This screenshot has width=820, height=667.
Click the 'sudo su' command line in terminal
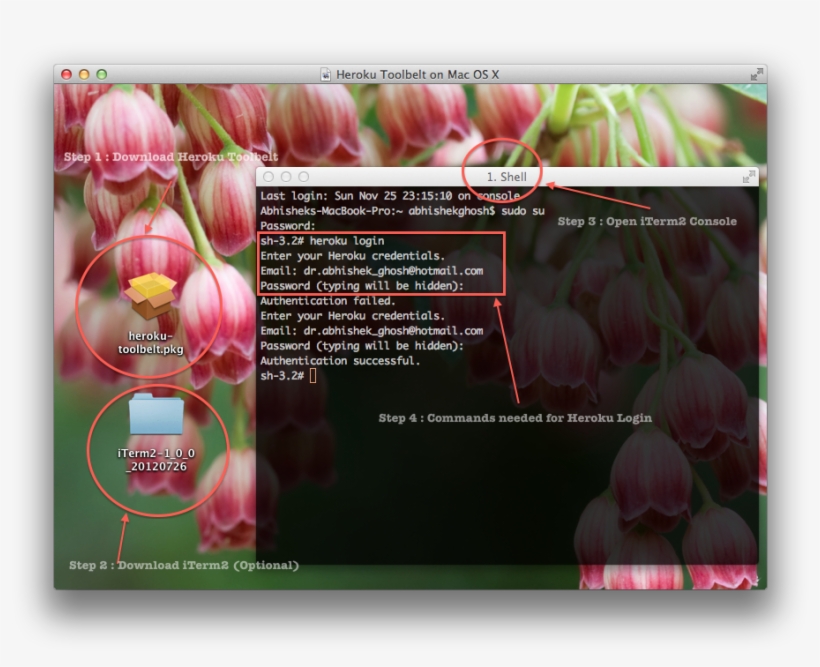(x=403, y=211)
